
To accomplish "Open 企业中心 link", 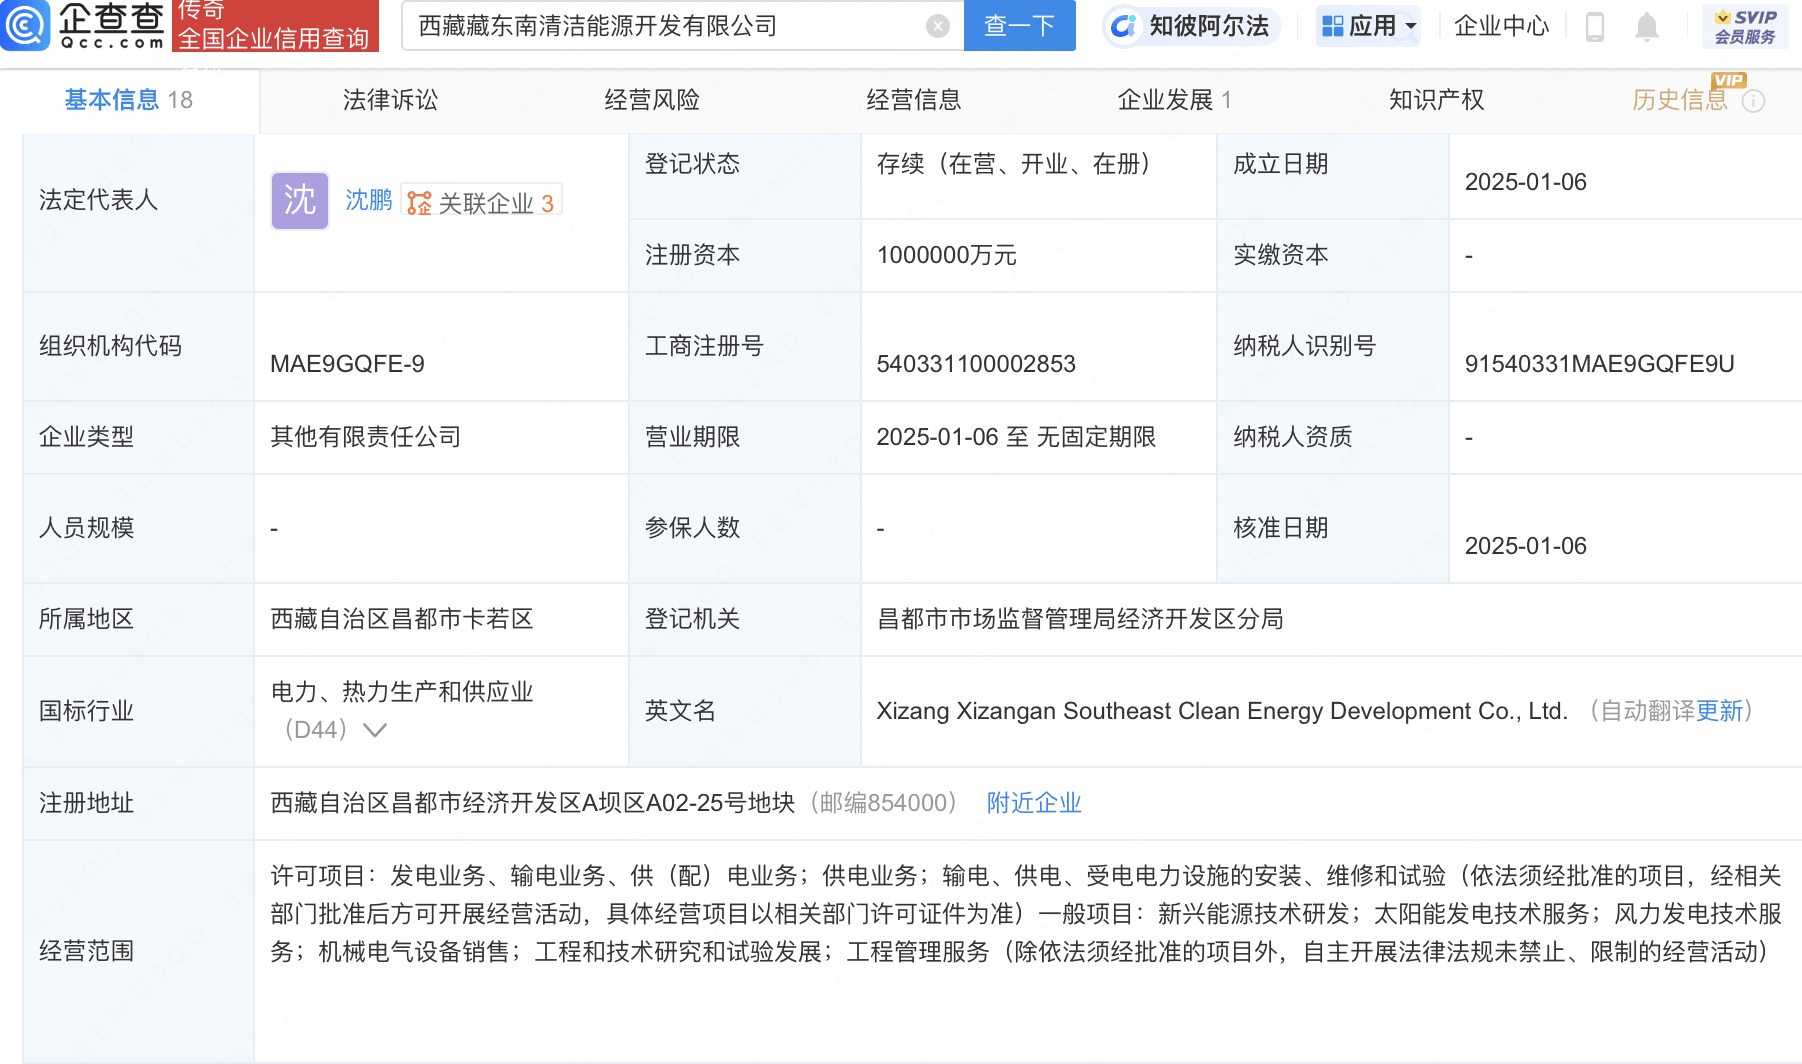I will tap(1501, 26).
